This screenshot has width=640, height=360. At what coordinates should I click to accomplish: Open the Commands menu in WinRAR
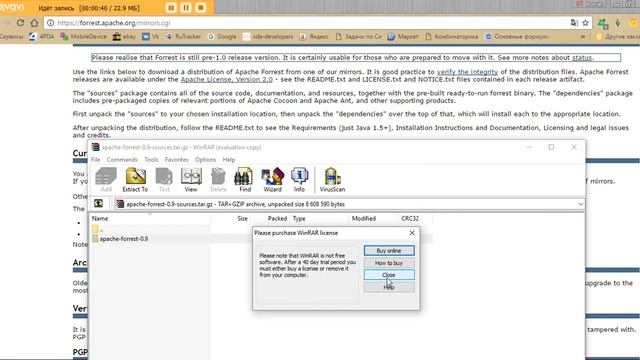[x=122, y=160]
